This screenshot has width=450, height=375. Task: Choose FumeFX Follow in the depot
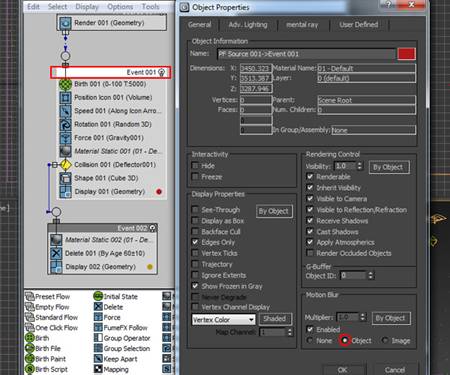tap(121, 328)
